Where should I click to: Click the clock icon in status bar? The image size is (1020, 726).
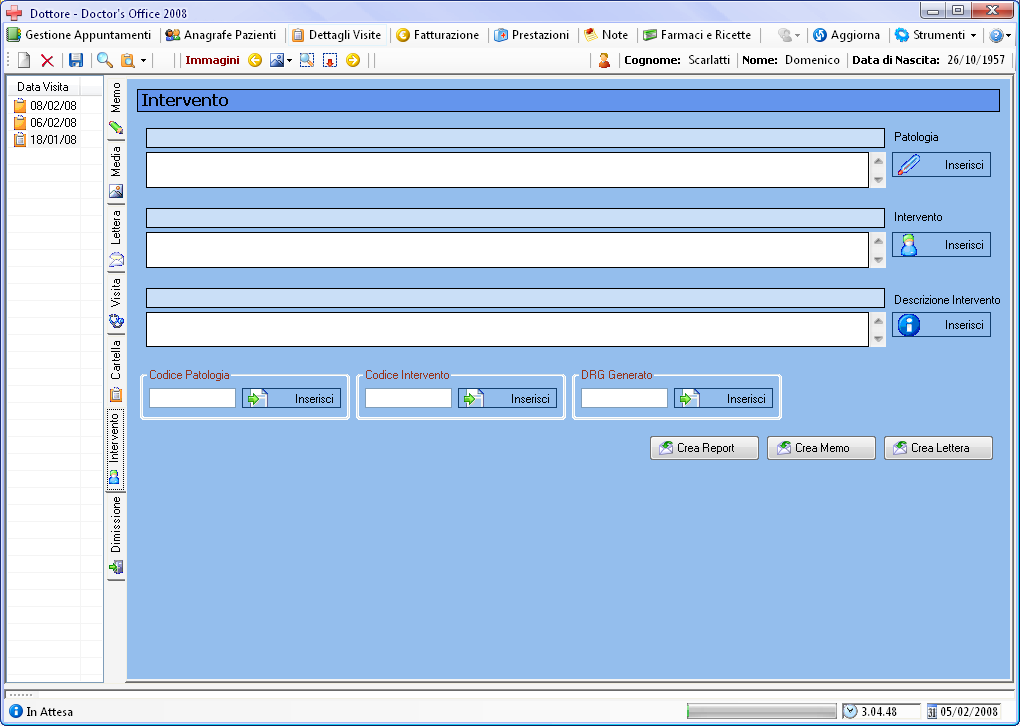850,712
